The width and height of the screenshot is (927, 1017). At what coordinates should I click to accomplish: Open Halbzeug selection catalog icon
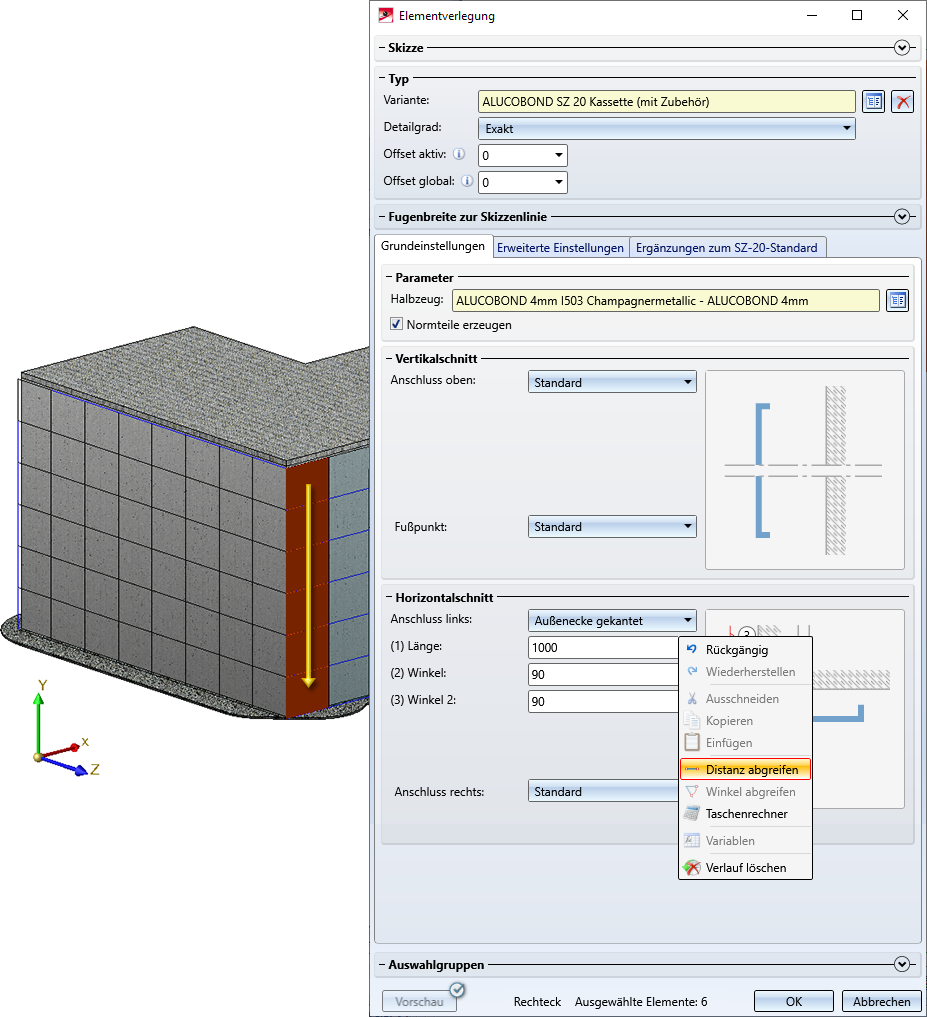point(897,300)
